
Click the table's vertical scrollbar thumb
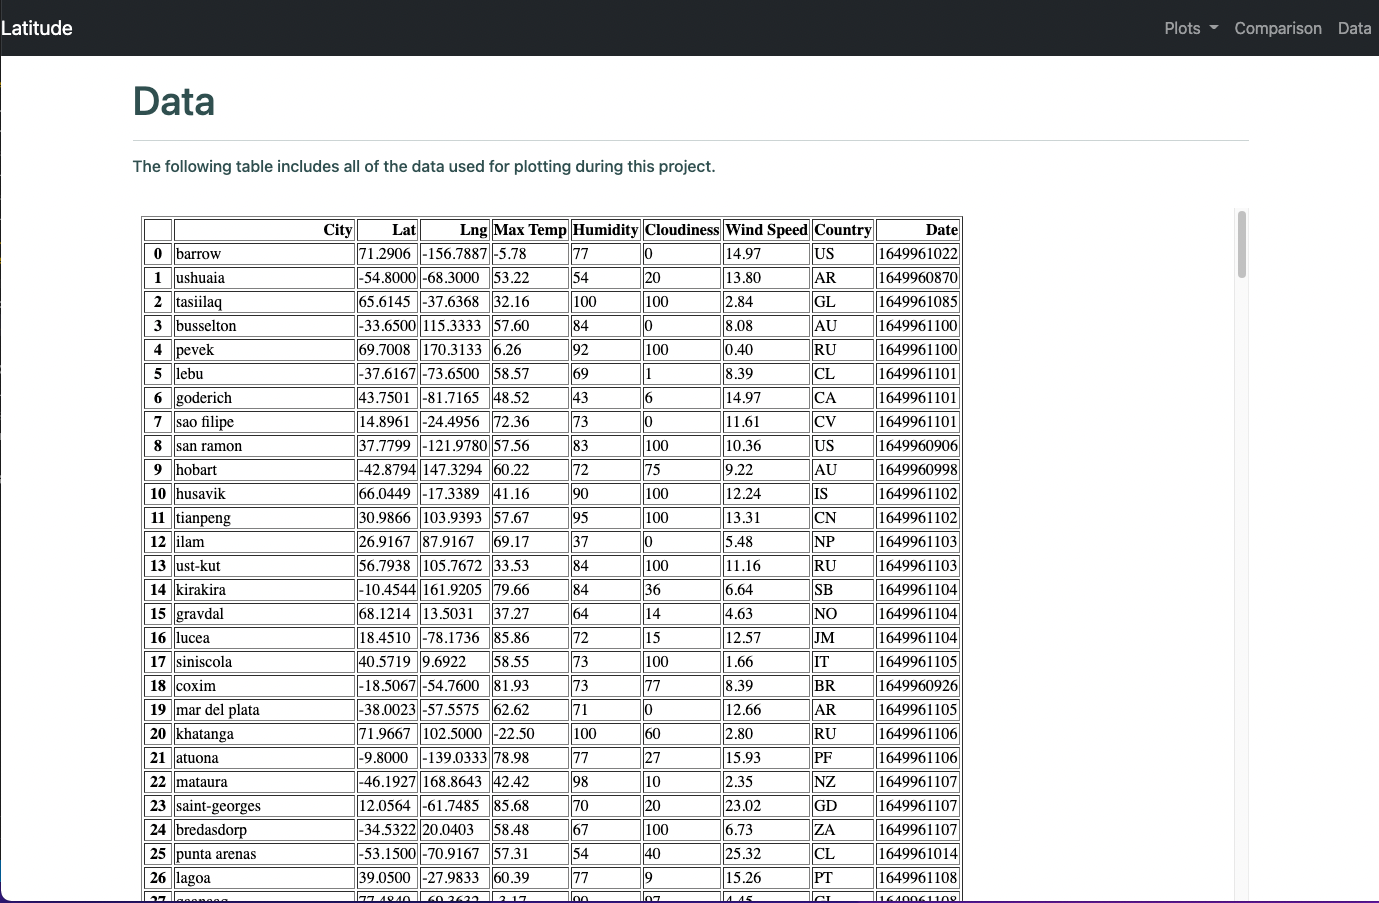(x=1242, y=244)
